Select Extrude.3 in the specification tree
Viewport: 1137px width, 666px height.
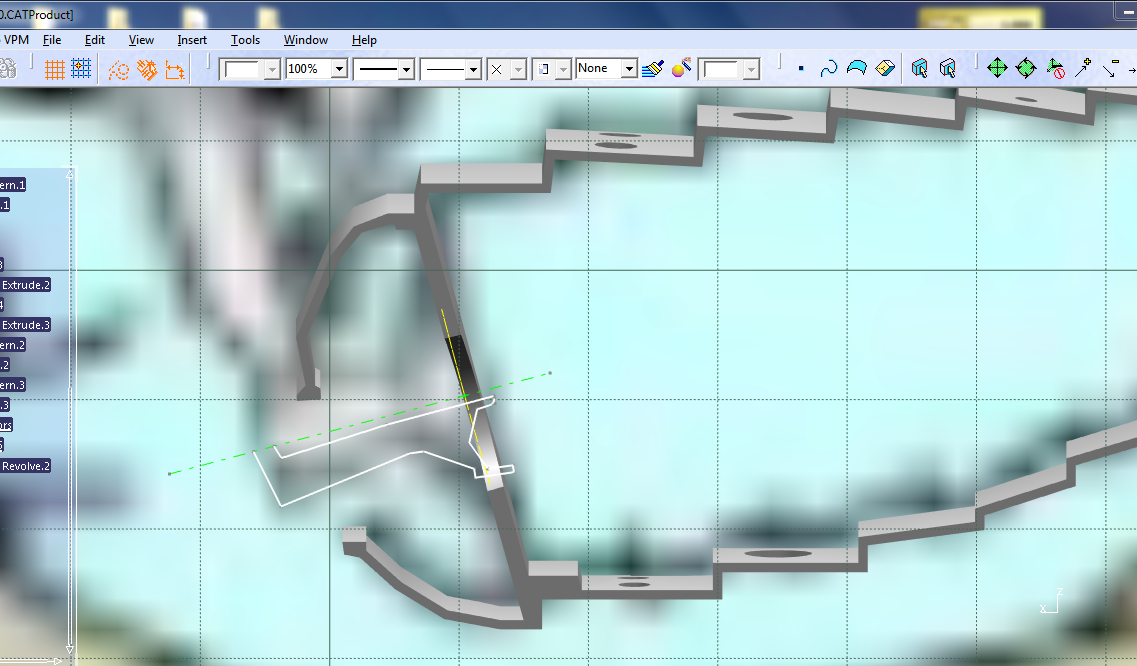coord(25,324)
